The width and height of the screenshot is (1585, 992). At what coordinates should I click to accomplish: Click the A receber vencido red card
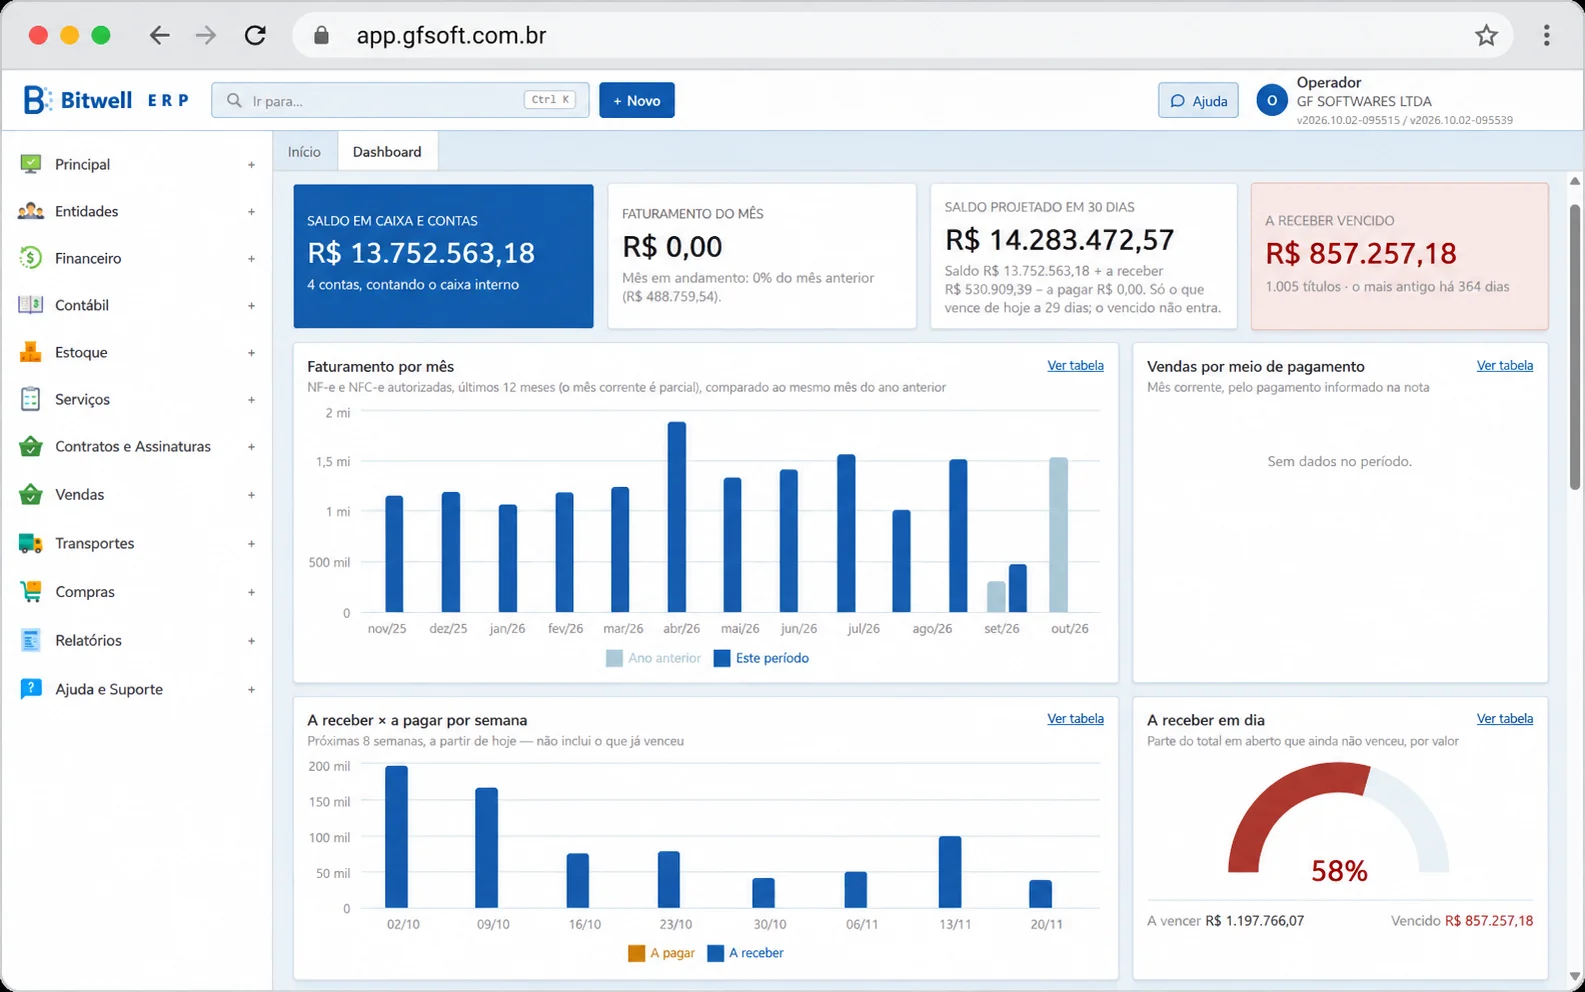pos(1399,256)
